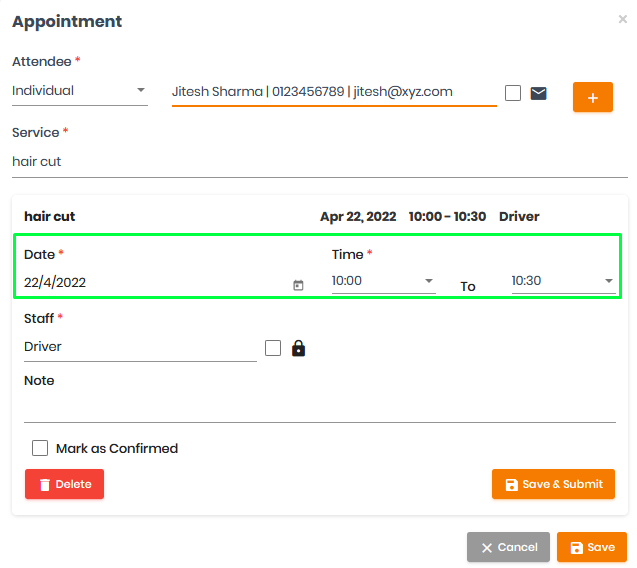The height and width of the screenshot is (568, 637).
Task: Enable Mark as Confirmed checkbox
Action: point(40,448)
